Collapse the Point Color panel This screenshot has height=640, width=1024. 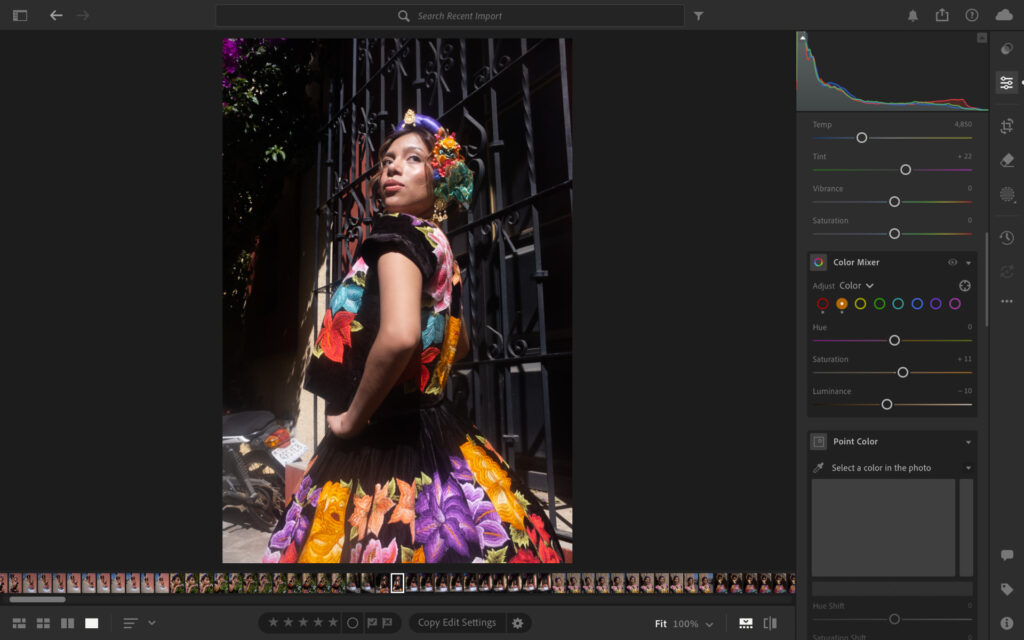[x=968, y=442]
